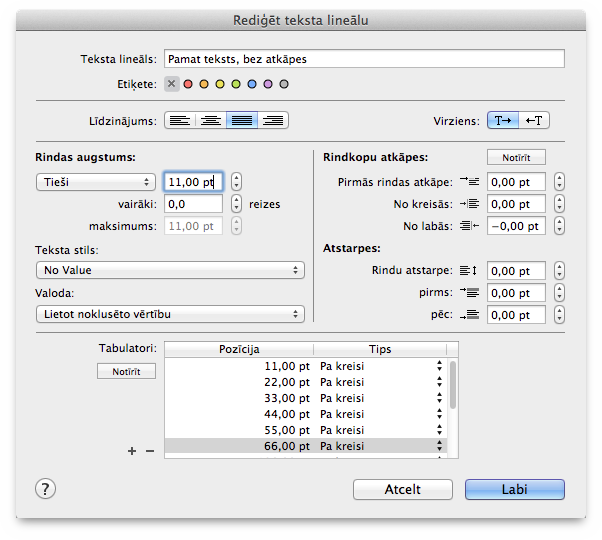The height and width of the screenshot is (540, 602).
Task: Open tab type popup for 44,00 pt
Action: tap(439, 414)
